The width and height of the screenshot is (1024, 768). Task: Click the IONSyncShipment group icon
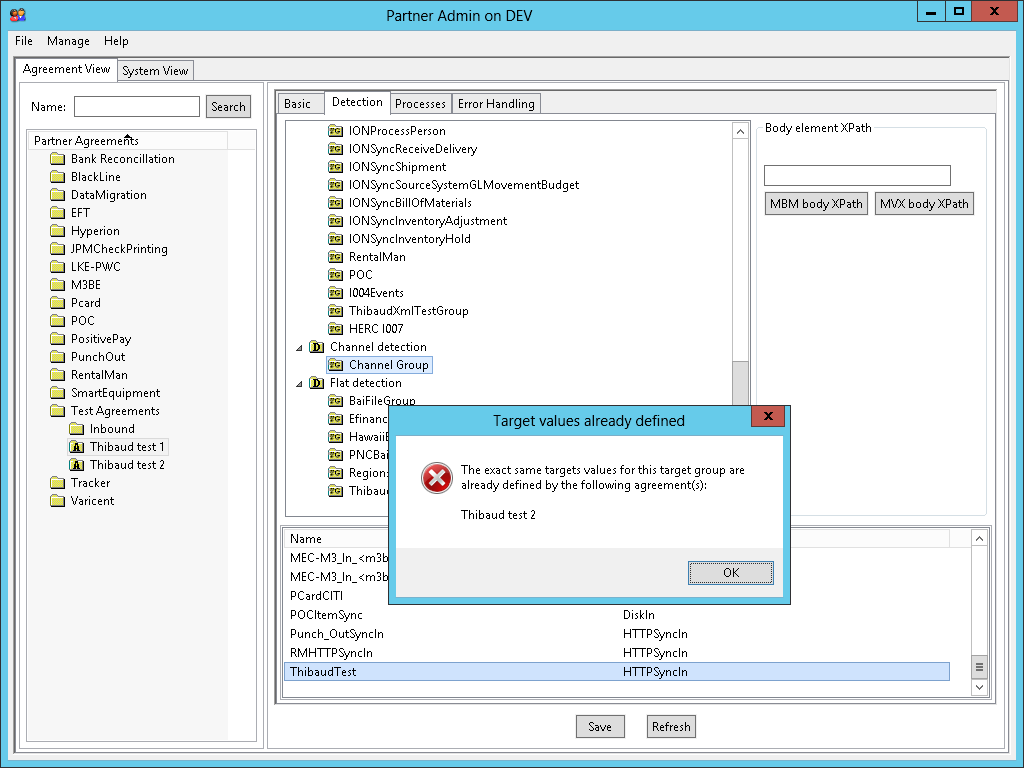[x=336, y=167]
